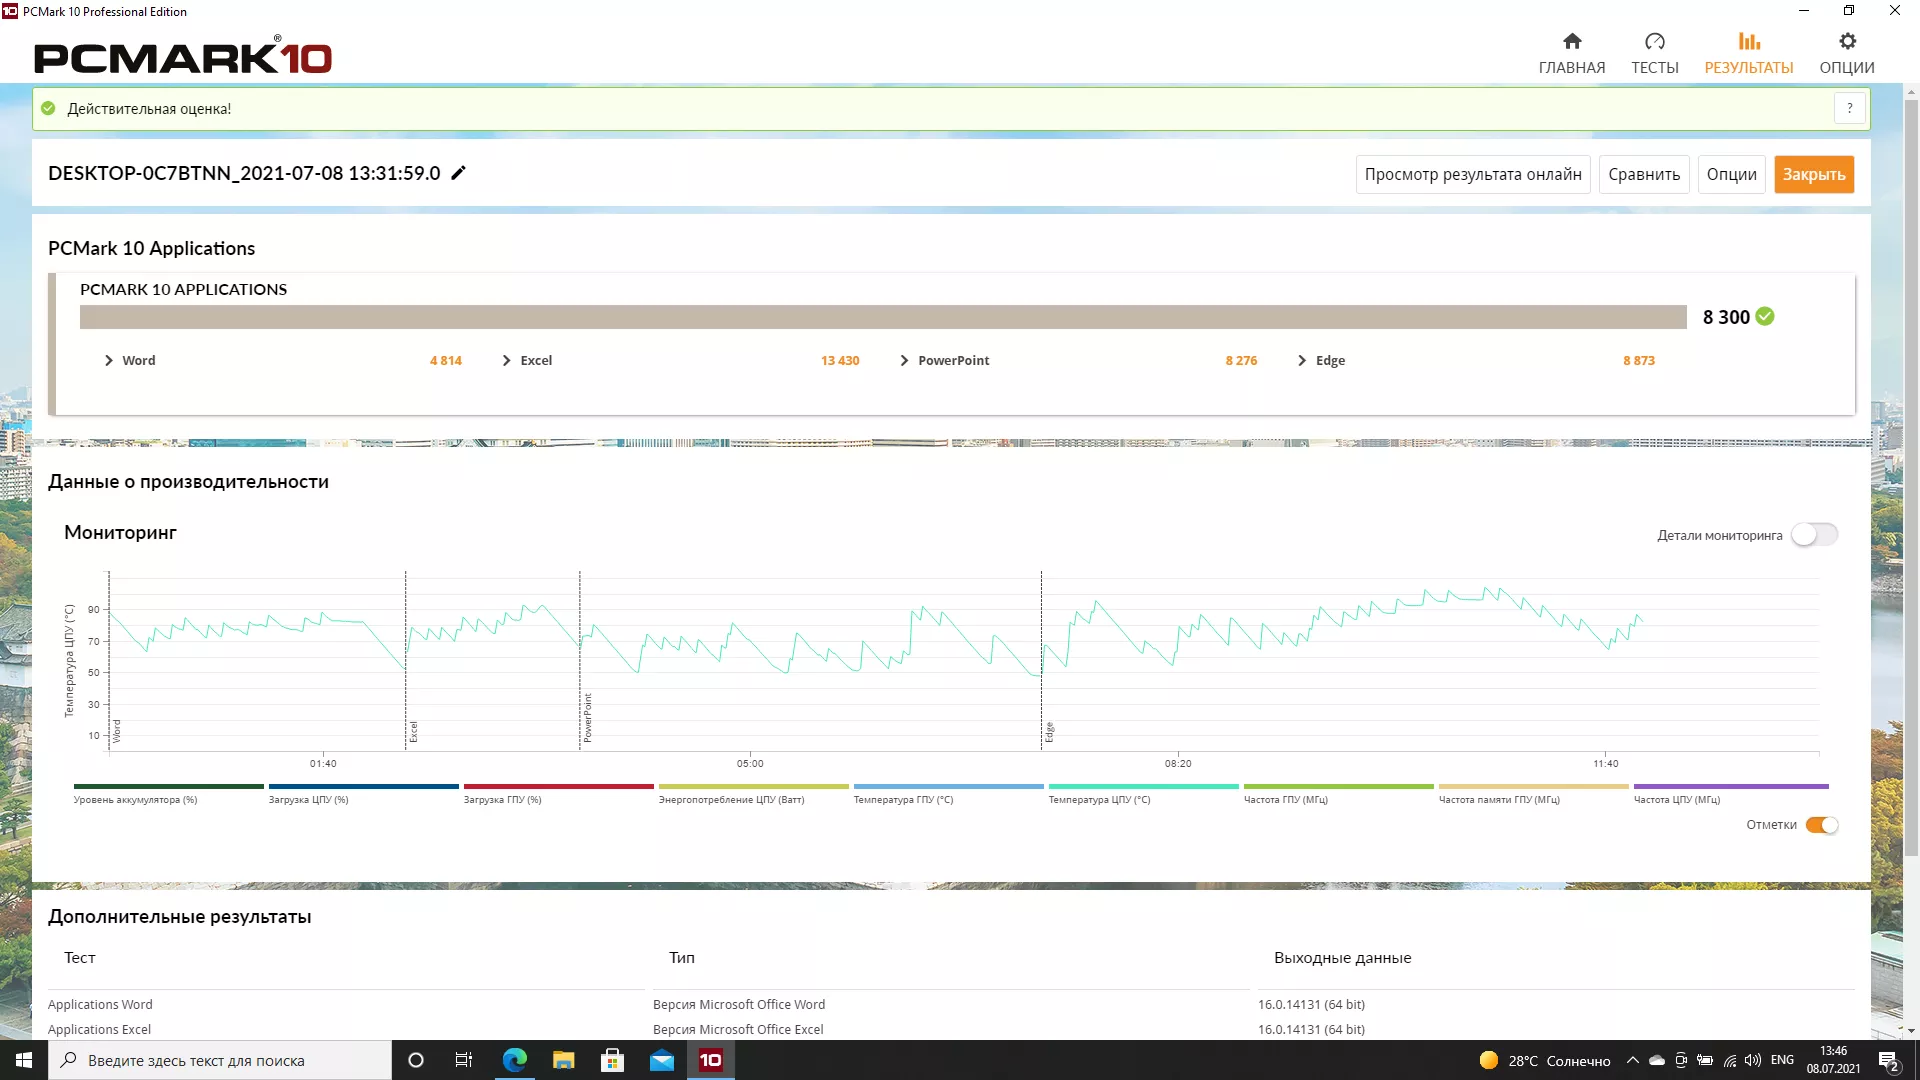
Task: Click the Excel score 13 430
Action: point(840,360)
